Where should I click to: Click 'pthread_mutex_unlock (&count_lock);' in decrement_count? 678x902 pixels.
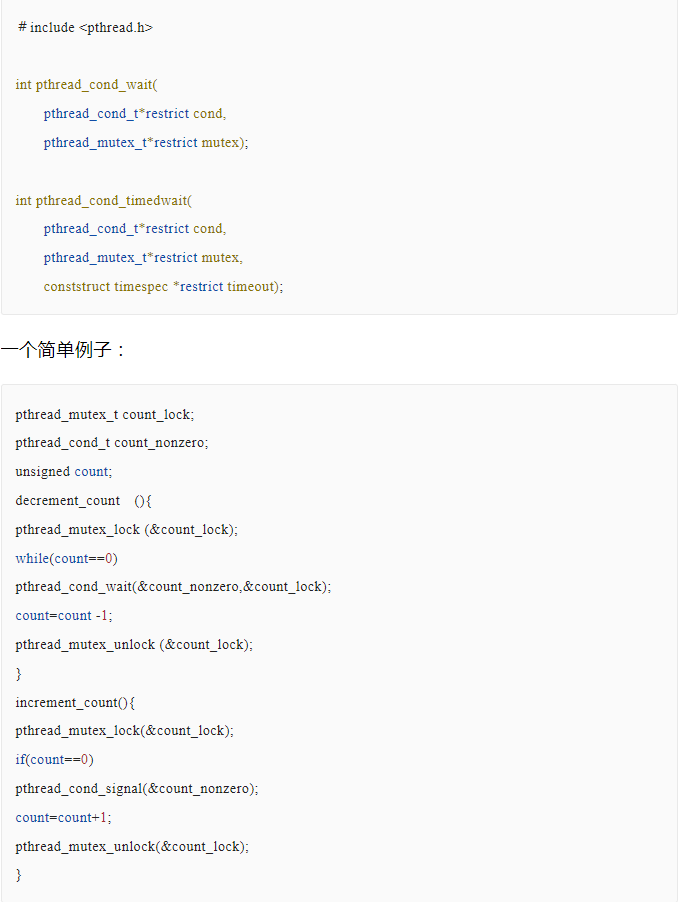coord(134,644)
